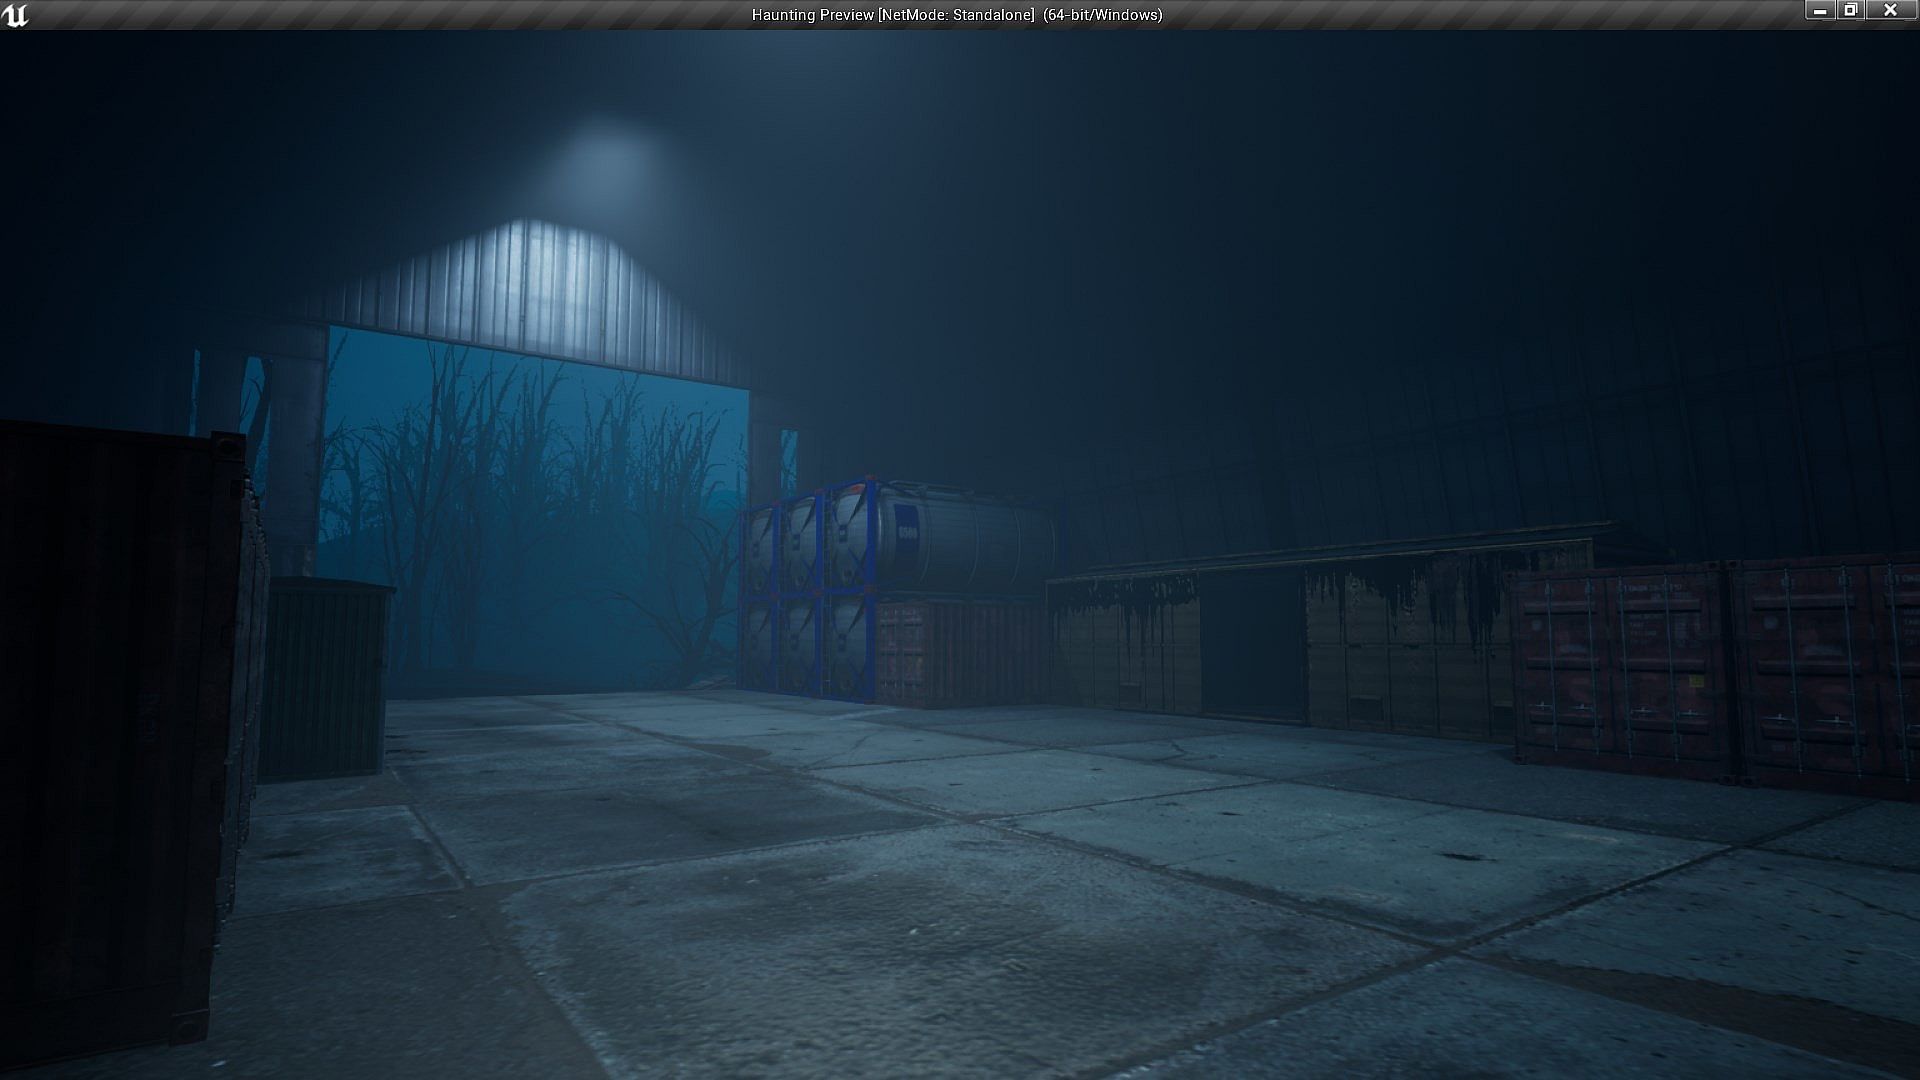The image size is (1920, 1080).
Task: Click the Unreal Engine logo icon
Action: [x=16, y=15]
